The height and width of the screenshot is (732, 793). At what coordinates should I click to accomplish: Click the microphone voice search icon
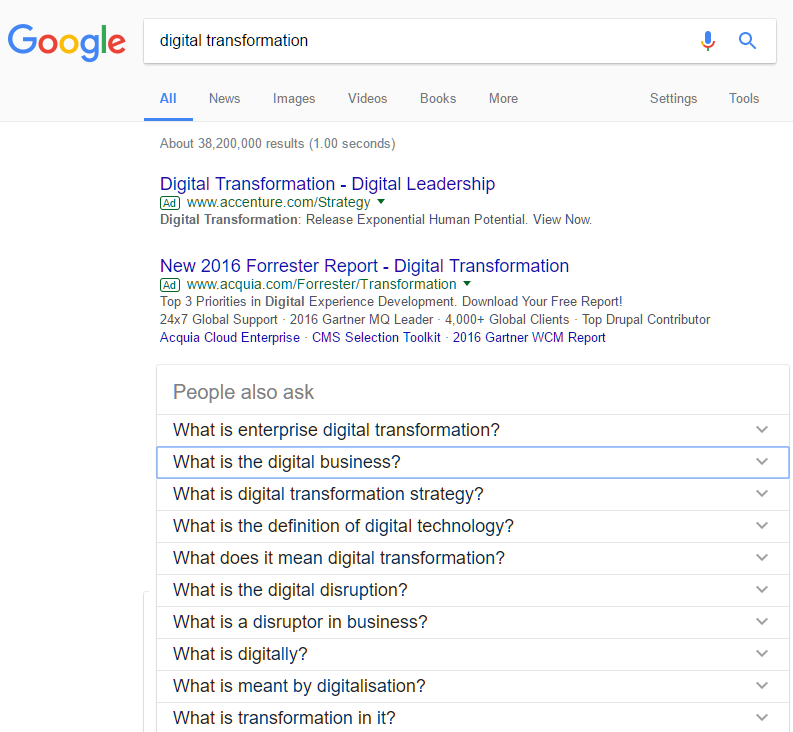click(708, 41)
